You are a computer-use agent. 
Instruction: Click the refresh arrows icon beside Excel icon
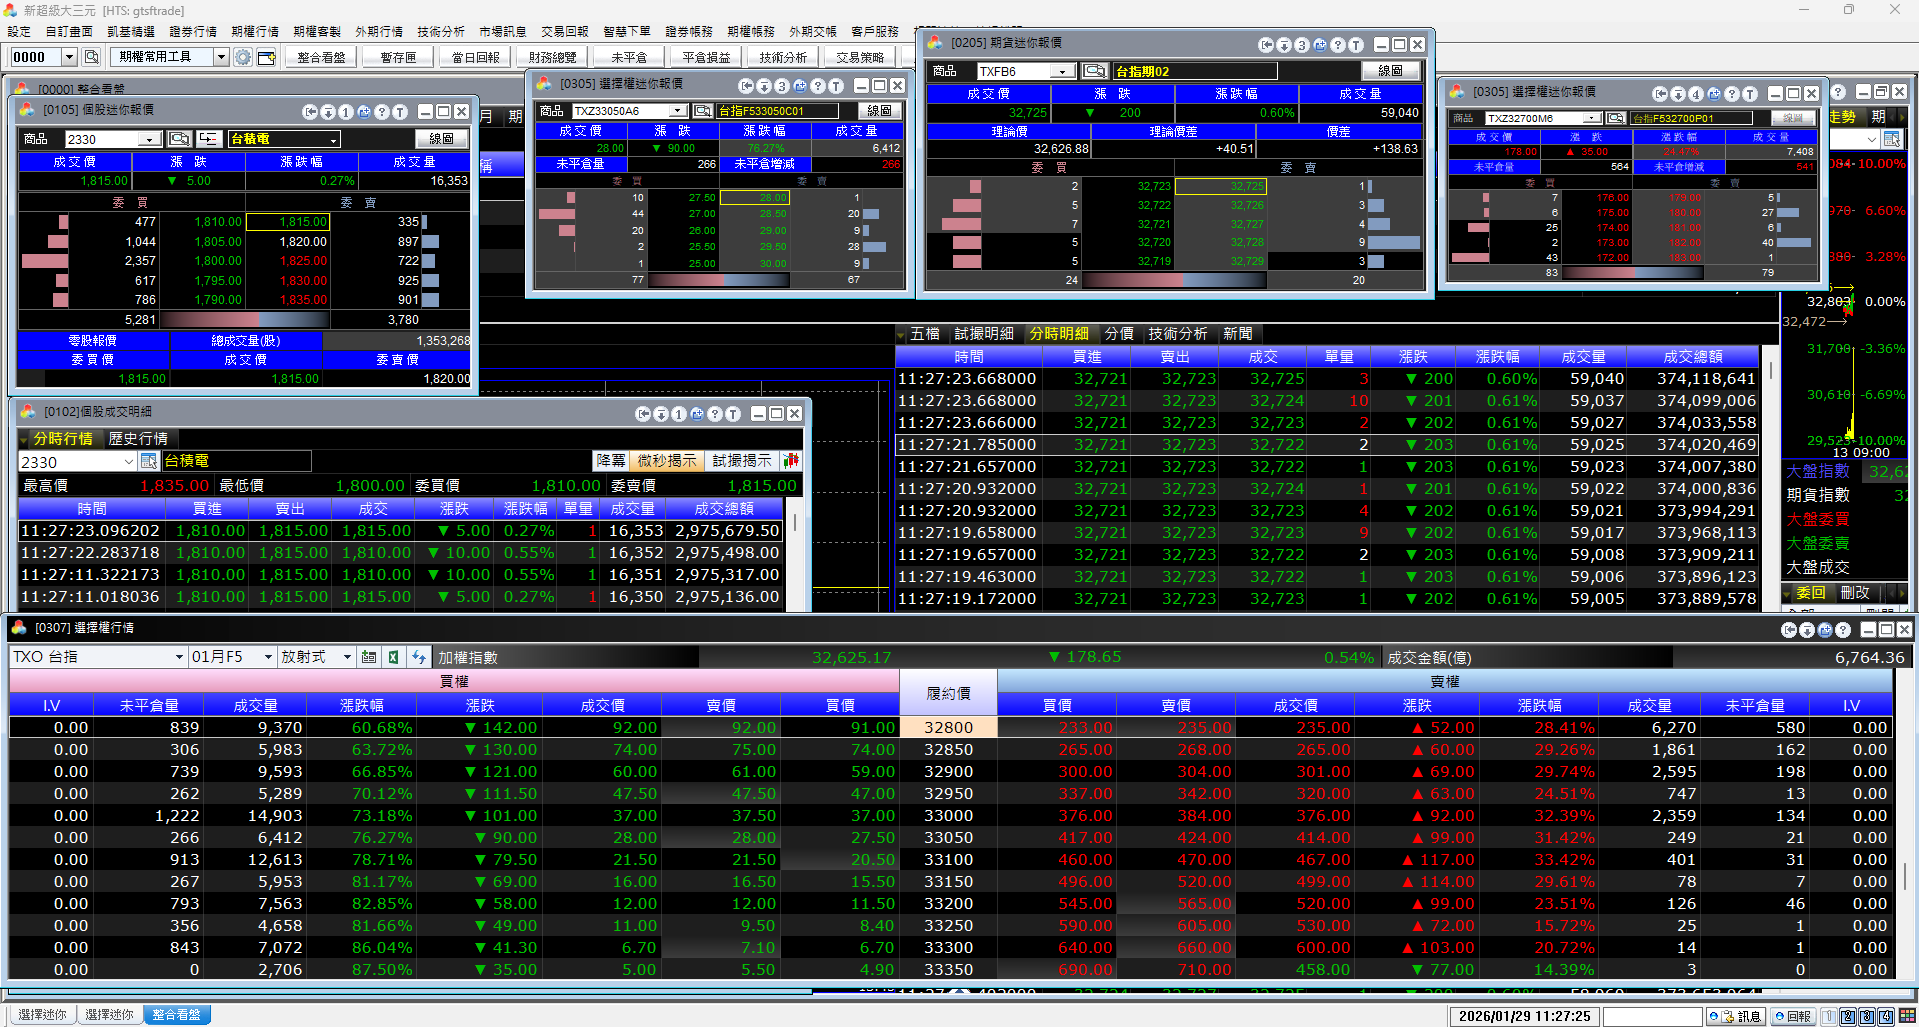[419, 657]
